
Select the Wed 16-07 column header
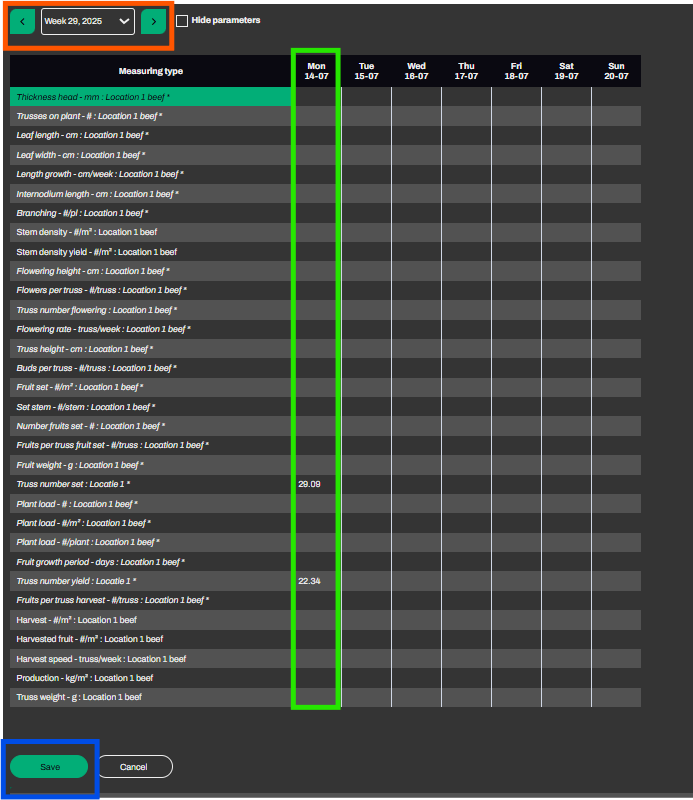pos(416,71)
